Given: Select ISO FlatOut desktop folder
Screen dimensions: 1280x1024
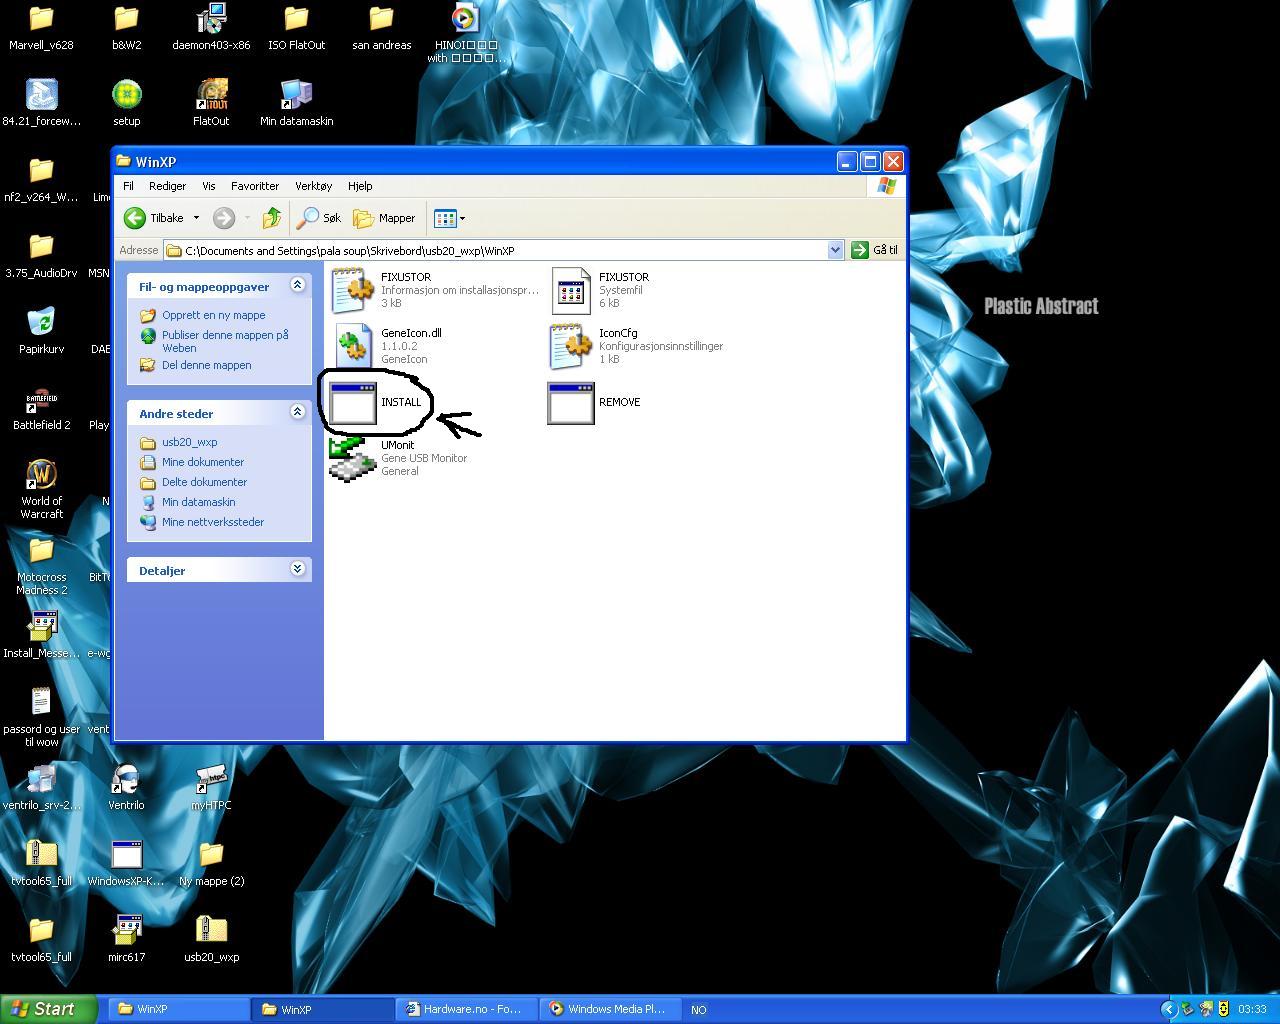Looking at the screenshot, I should pyautogui.click(x=296, y=28).
